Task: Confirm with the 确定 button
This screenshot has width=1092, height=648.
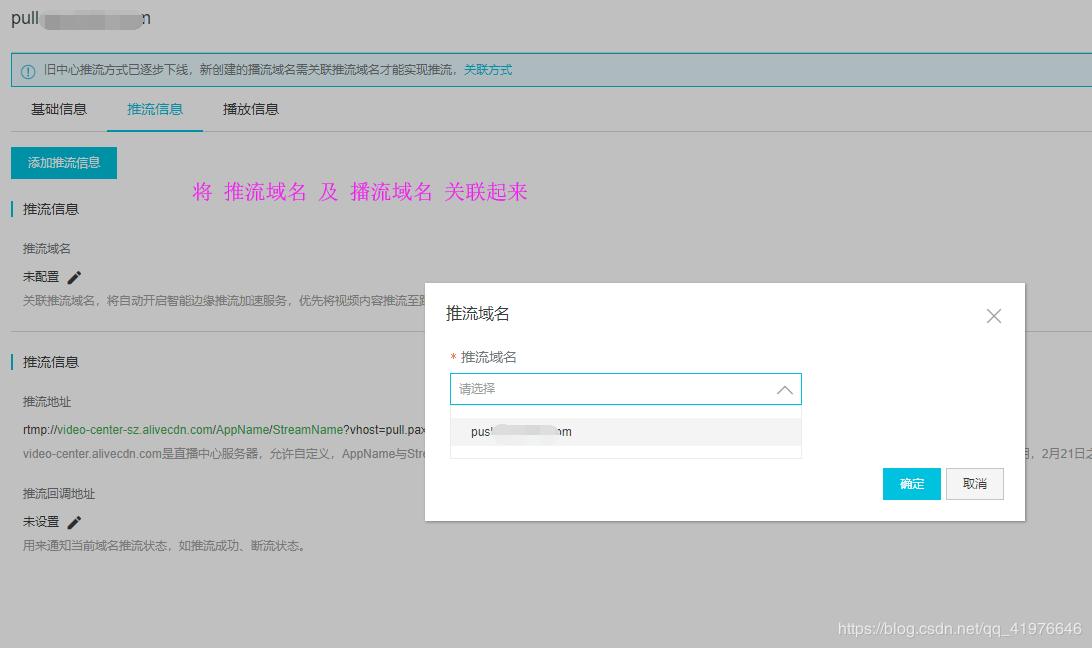Action: click(912, 484)
